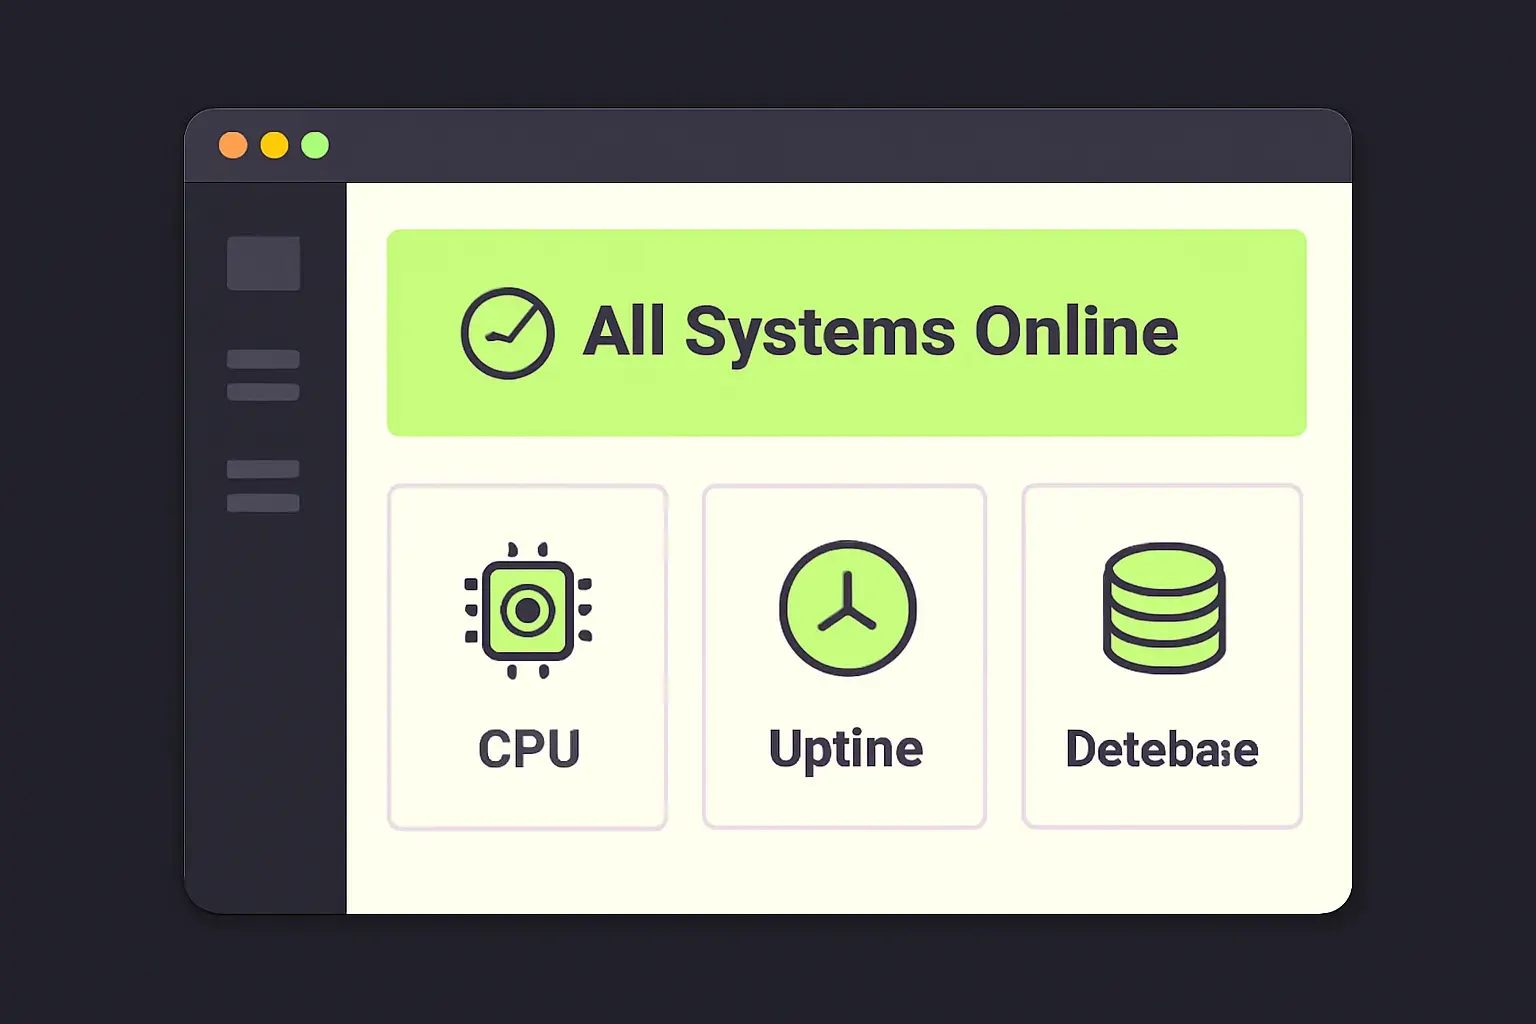Click the checkmark circle status icon

pos(508,333)
